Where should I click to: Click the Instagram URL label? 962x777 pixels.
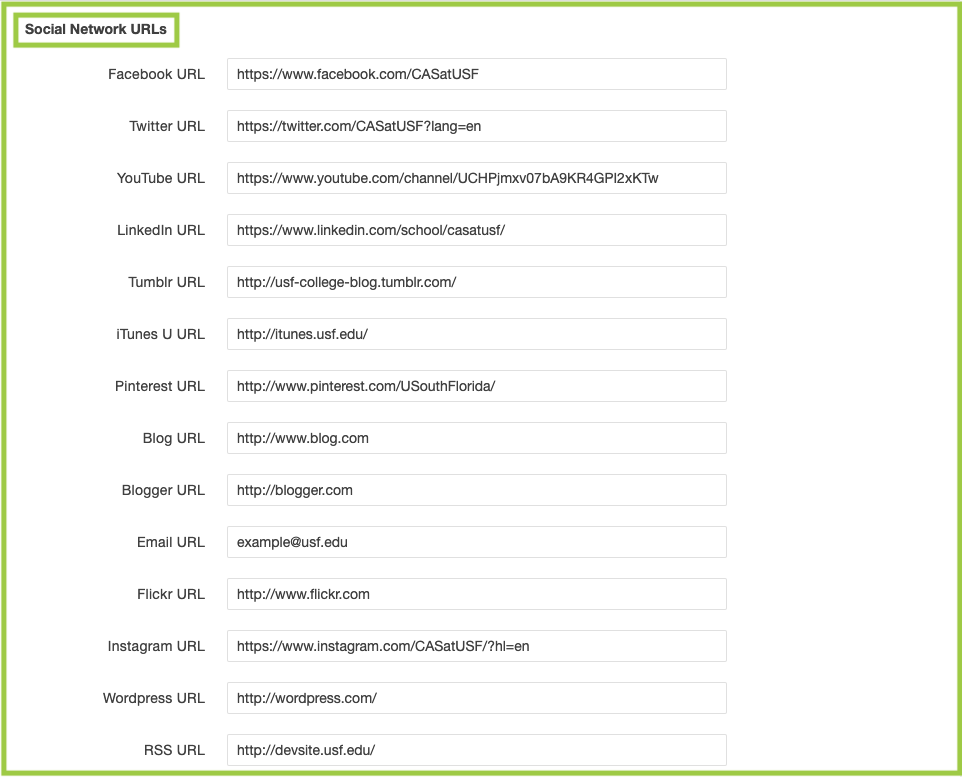[156, 646]
